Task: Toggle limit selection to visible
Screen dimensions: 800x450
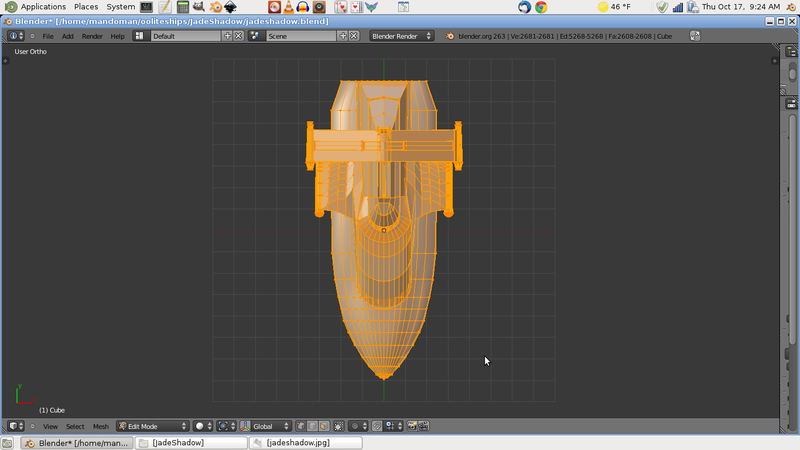Action: 338,426
